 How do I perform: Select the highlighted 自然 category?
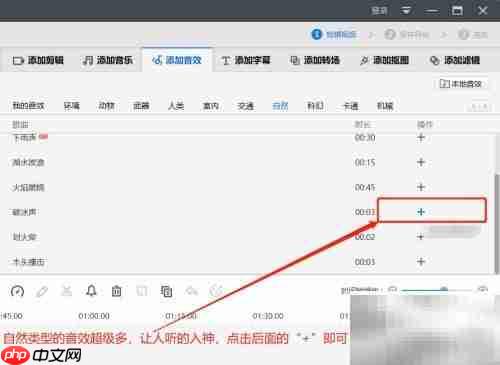point(280,106)
